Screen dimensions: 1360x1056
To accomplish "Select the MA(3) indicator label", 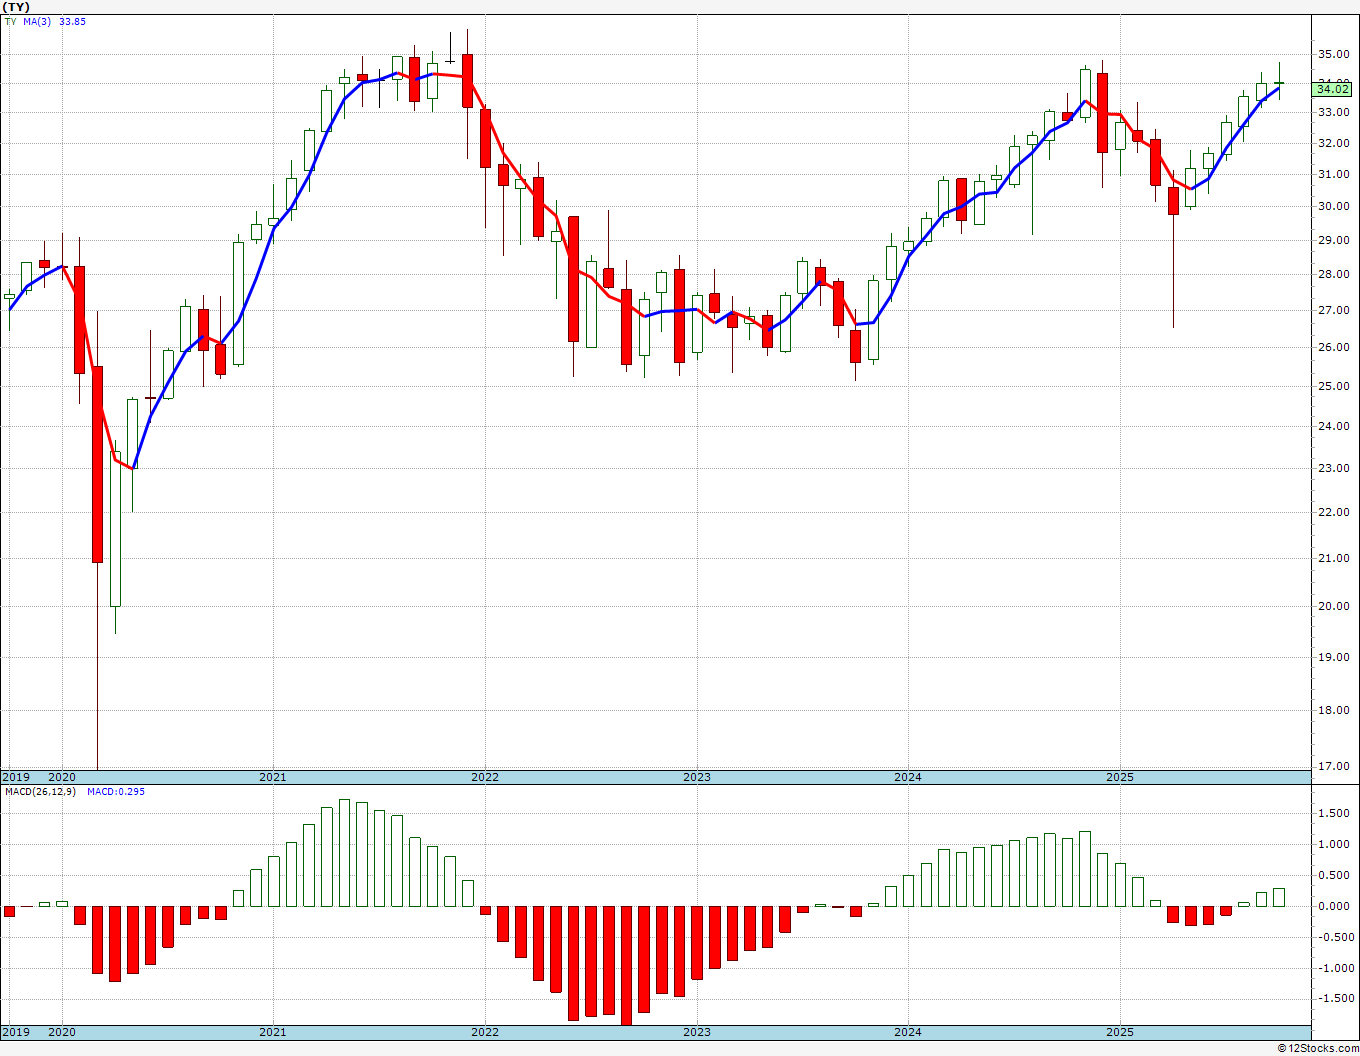I will click(x=38, y=21).
